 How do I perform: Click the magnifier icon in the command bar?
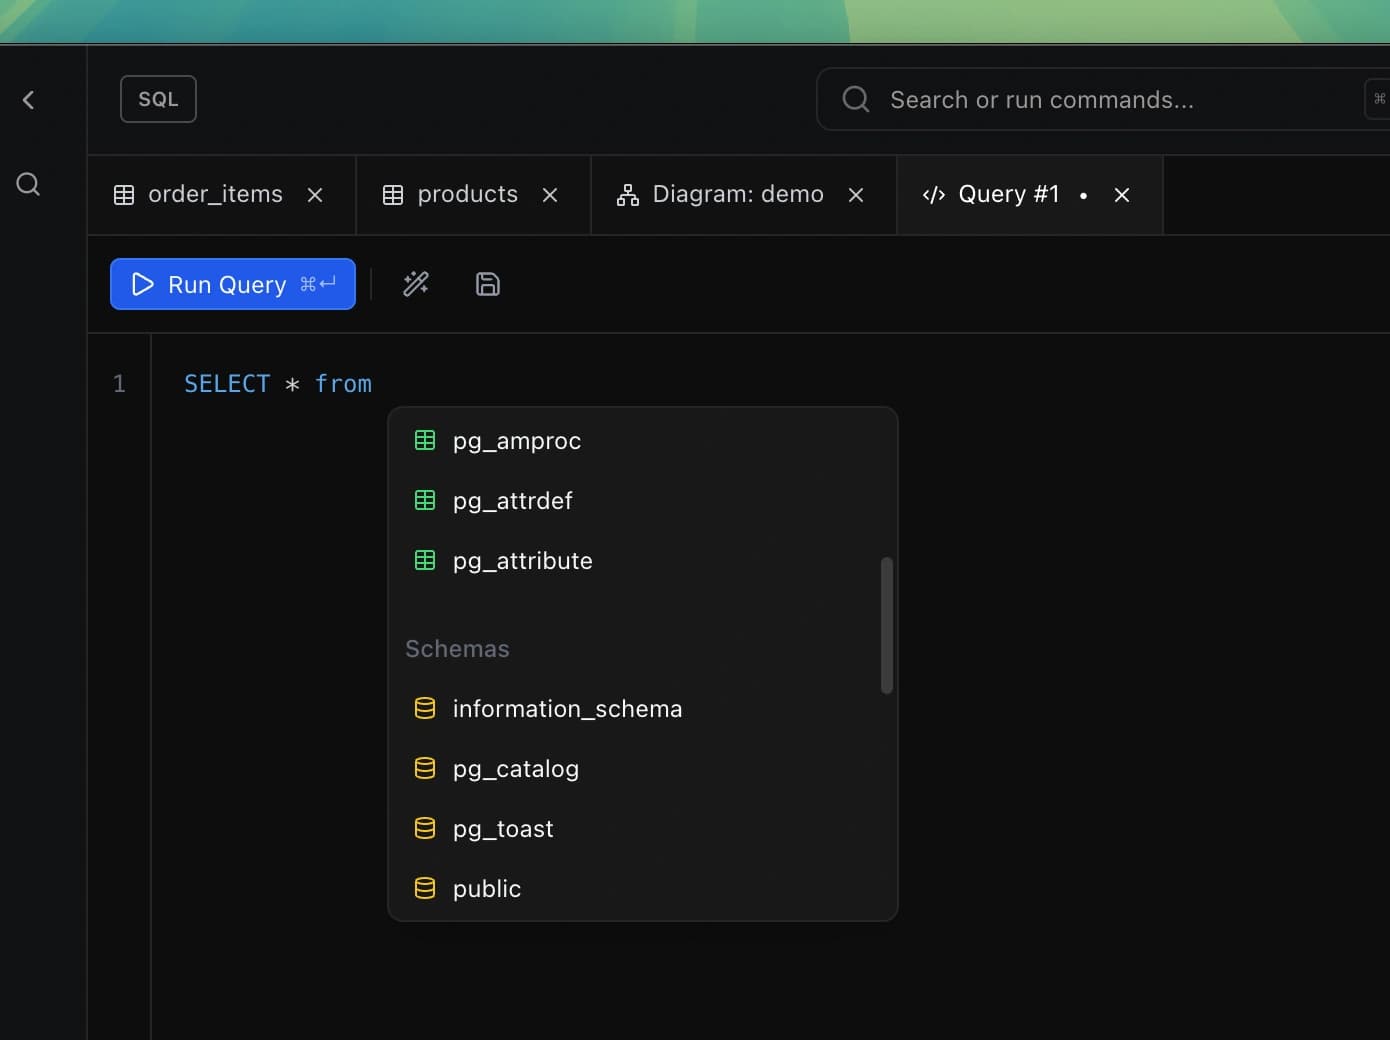coord(854,98)
